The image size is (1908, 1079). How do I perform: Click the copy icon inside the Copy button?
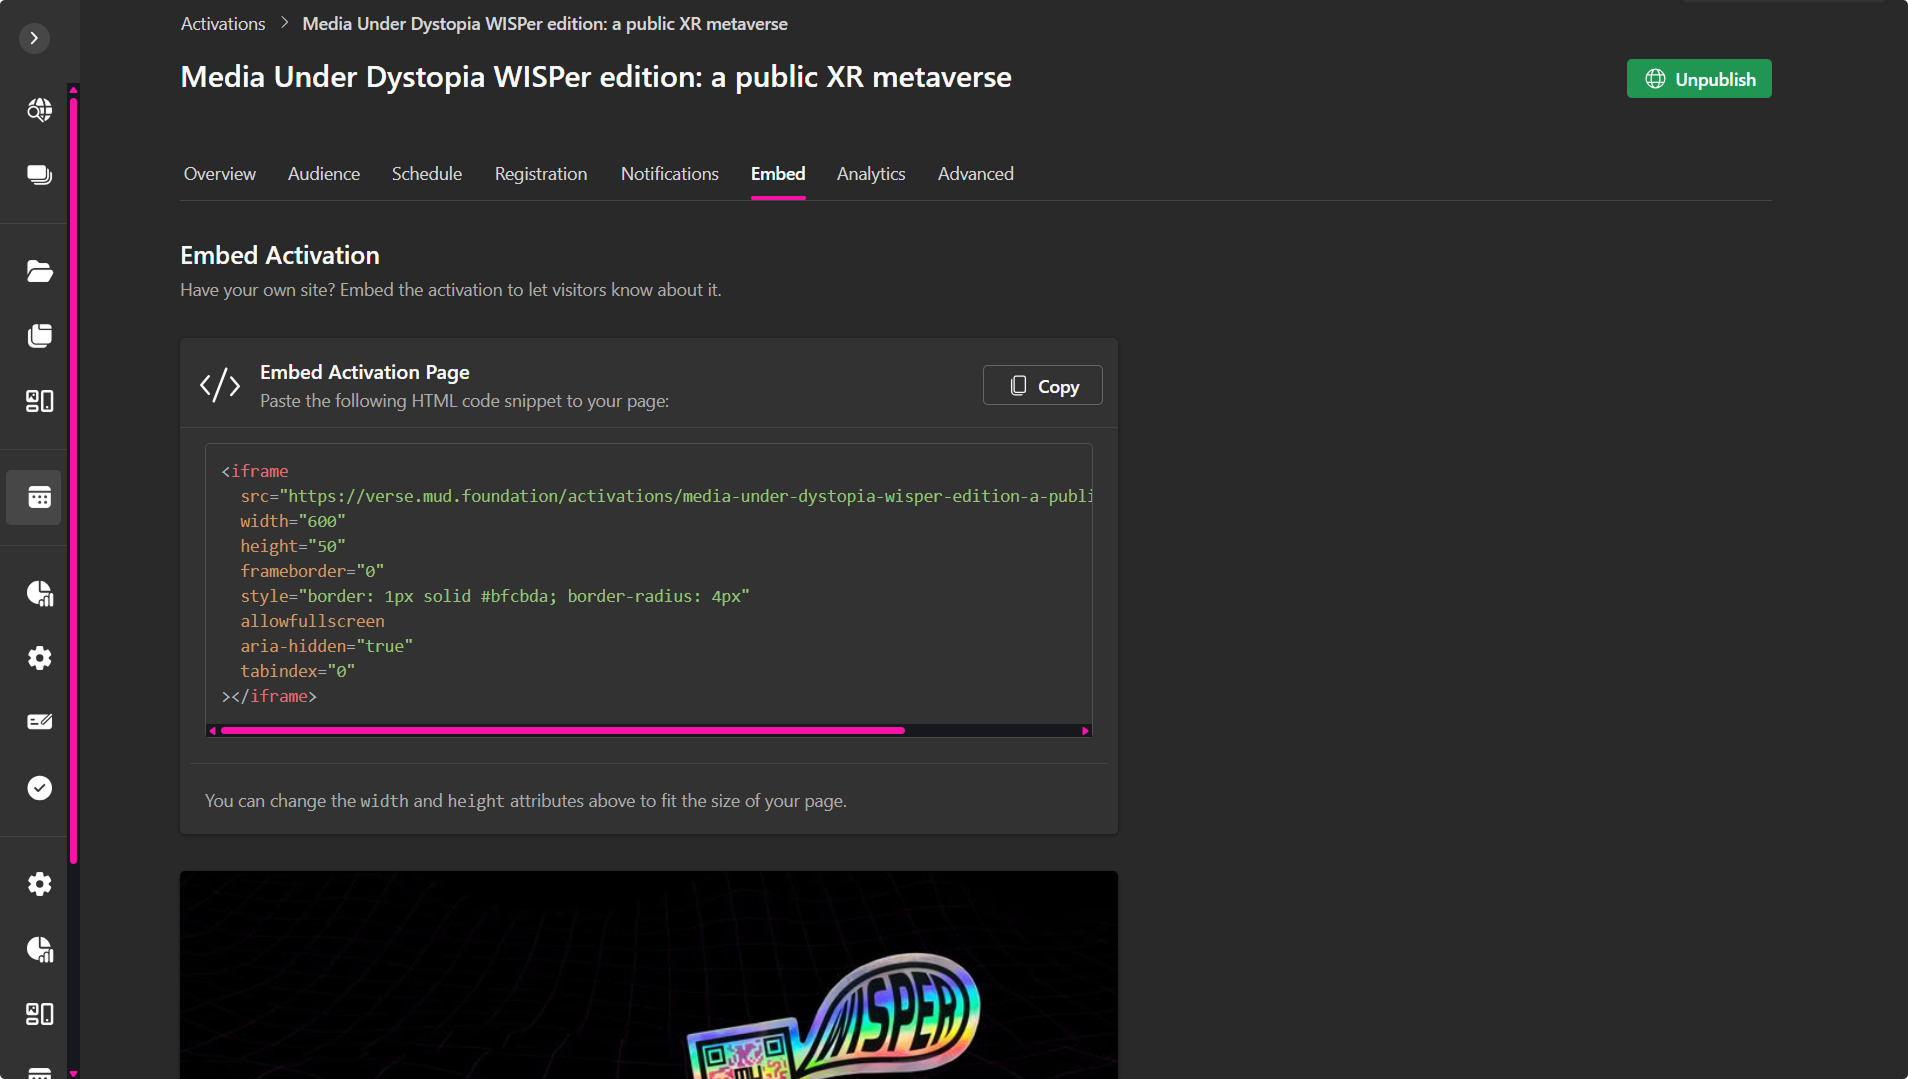(1018, 385)
